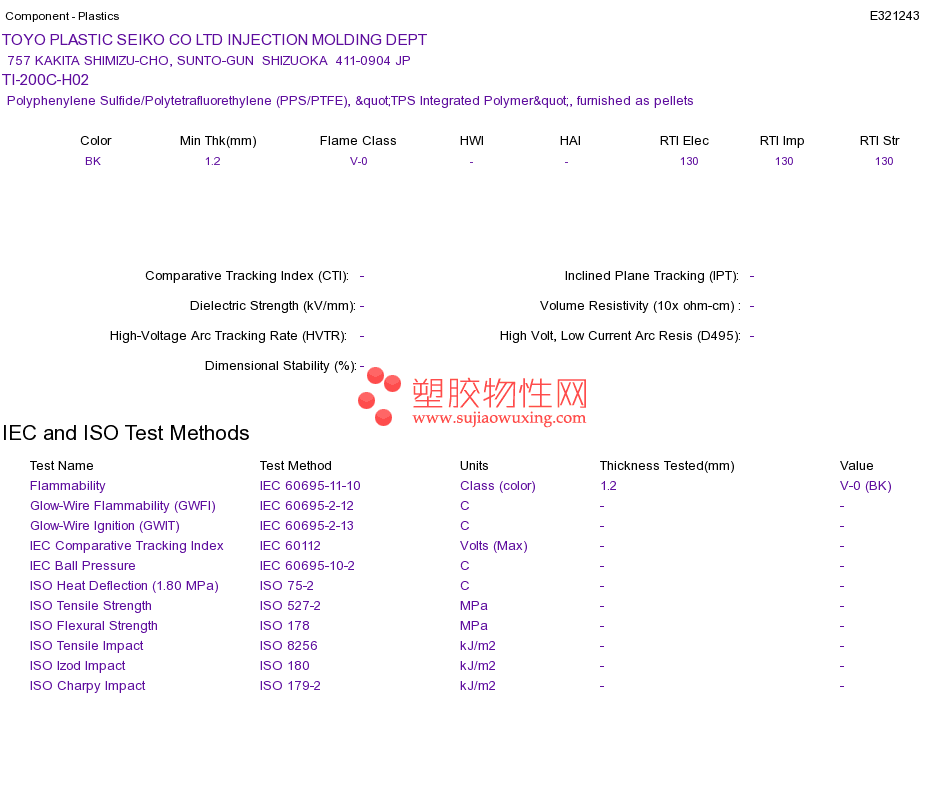
Task: Click the Test Method column header
Action: coord(296,465)
